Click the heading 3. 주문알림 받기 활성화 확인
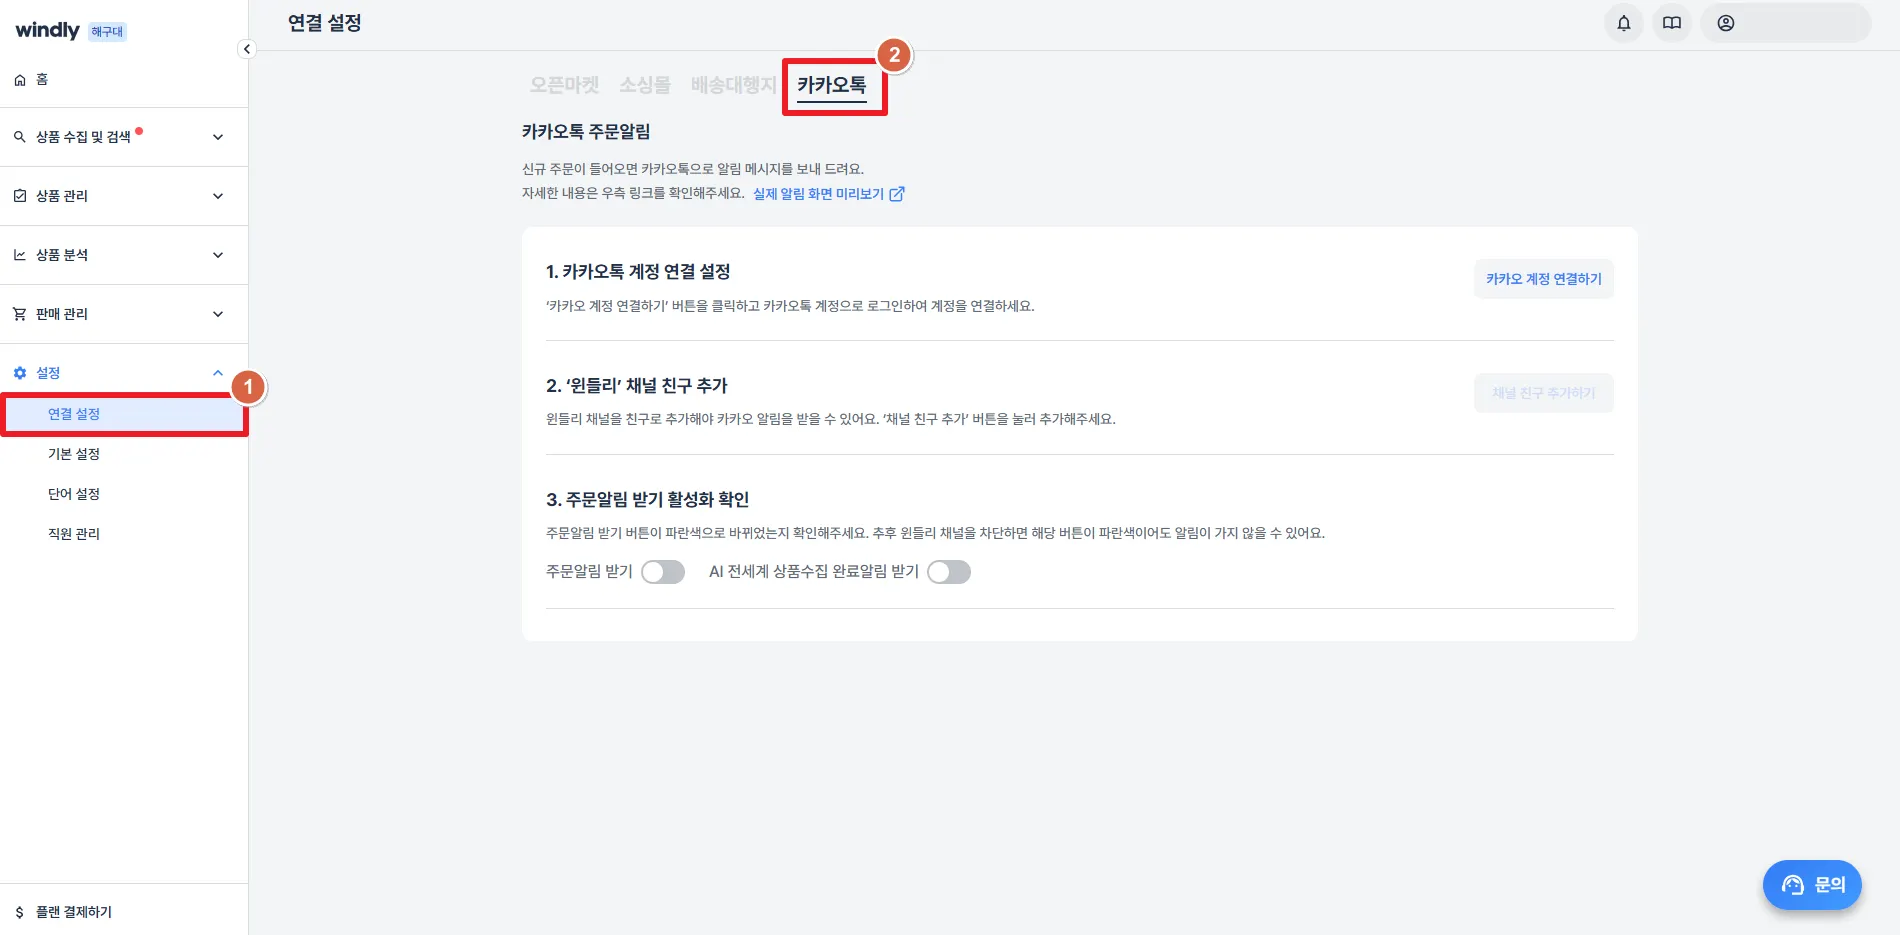 [648, 500]
